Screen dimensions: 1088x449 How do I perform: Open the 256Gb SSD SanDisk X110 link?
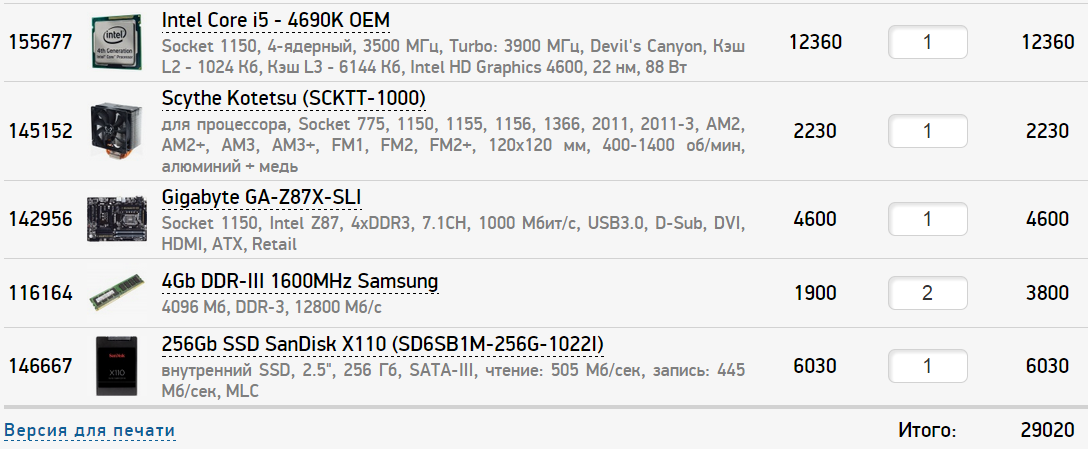click(383, 345)
